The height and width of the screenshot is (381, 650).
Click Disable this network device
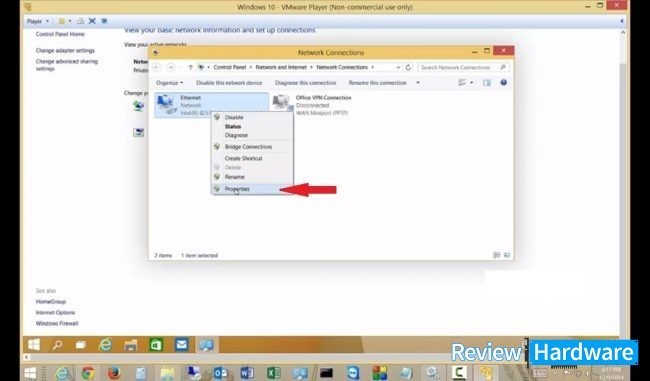[x=229, y=83]
